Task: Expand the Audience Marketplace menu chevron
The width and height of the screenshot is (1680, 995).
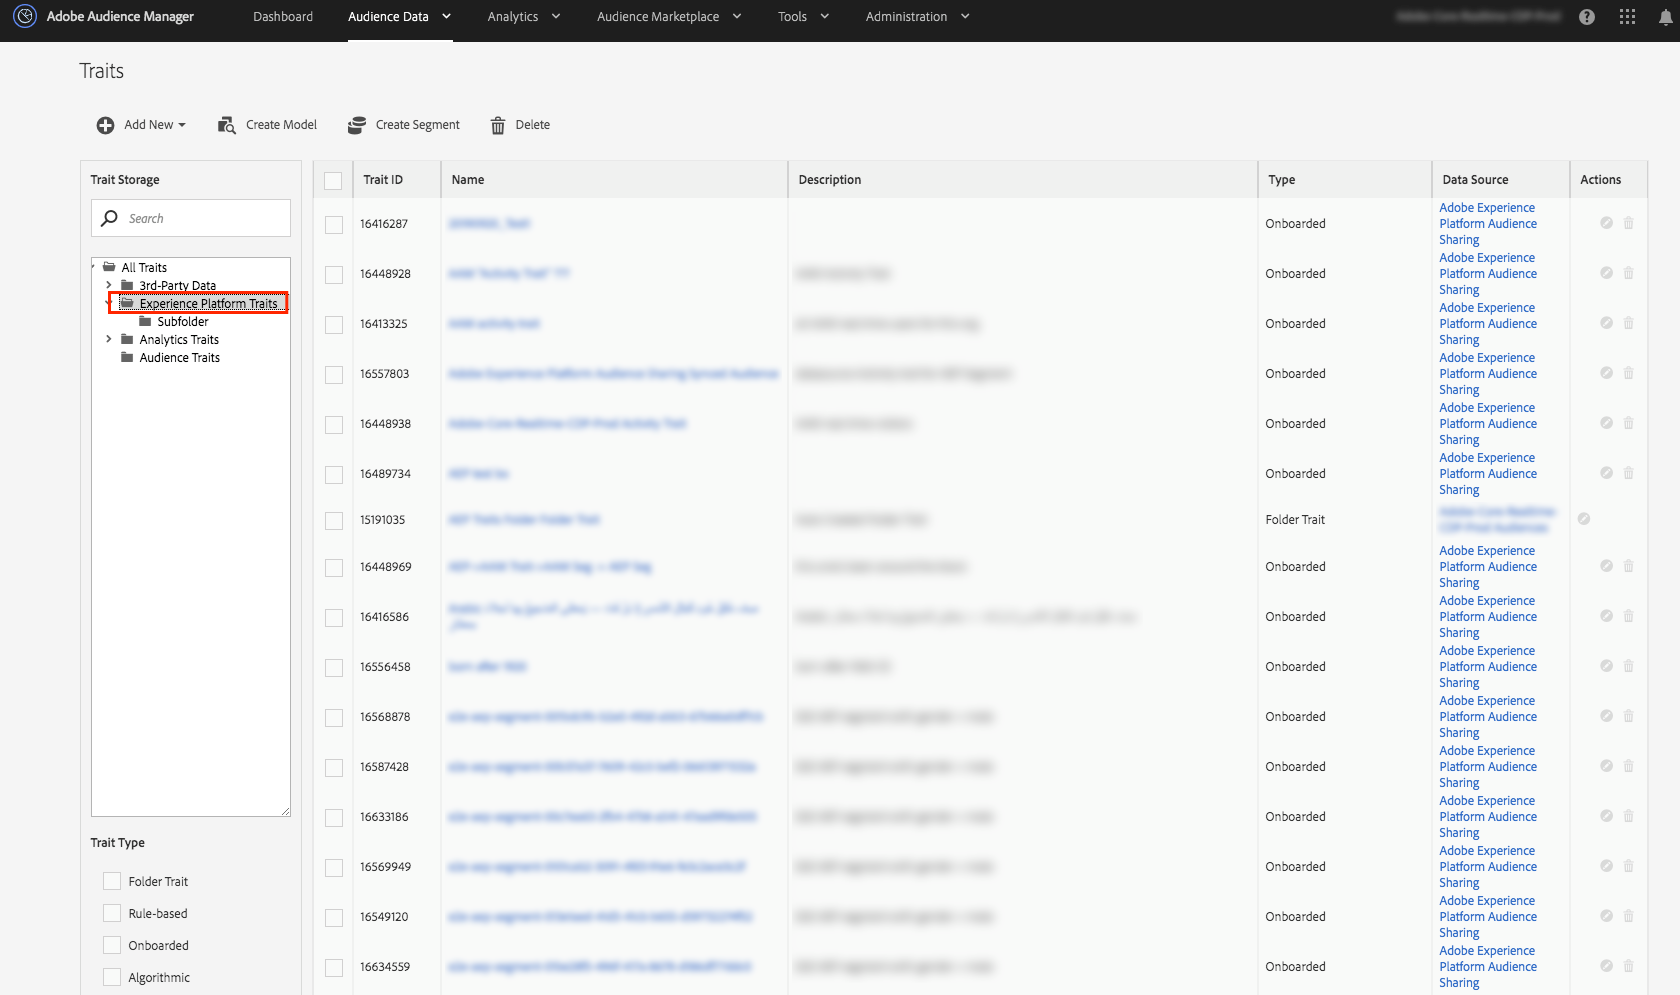Action: point(737,16)
